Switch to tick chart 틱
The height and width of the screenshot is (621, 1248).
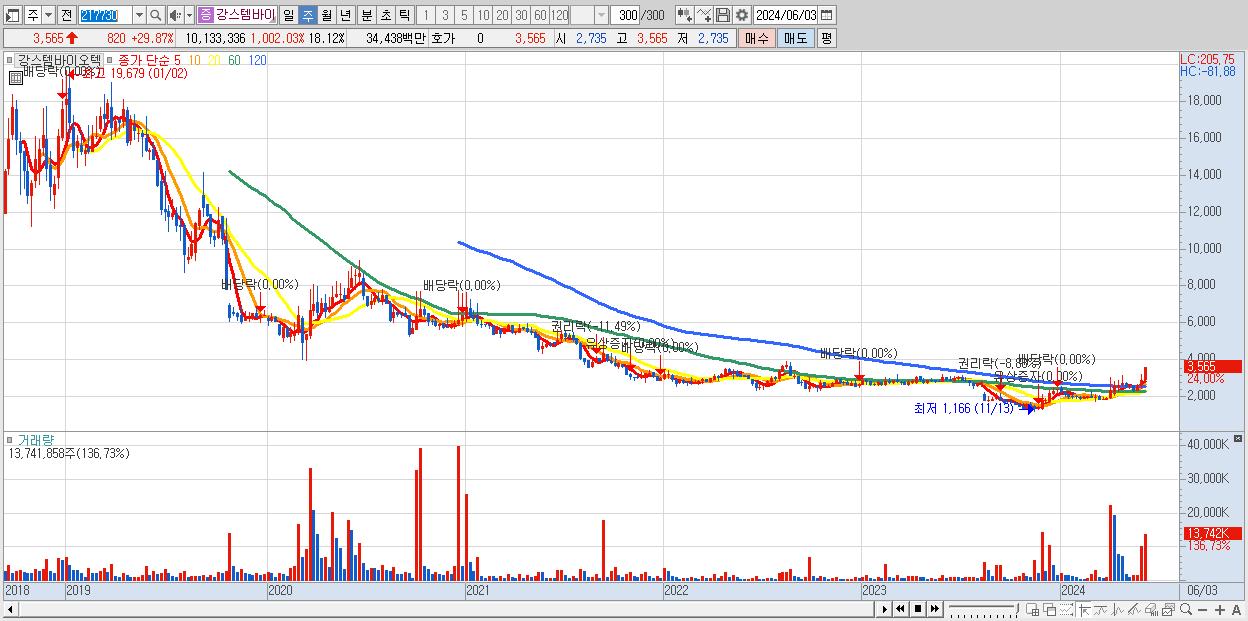[404, 15]
